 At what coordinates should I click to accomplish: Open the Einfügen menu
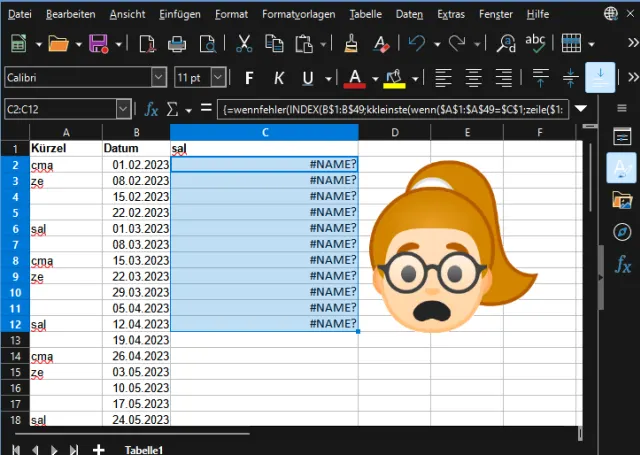click(179, 15)
